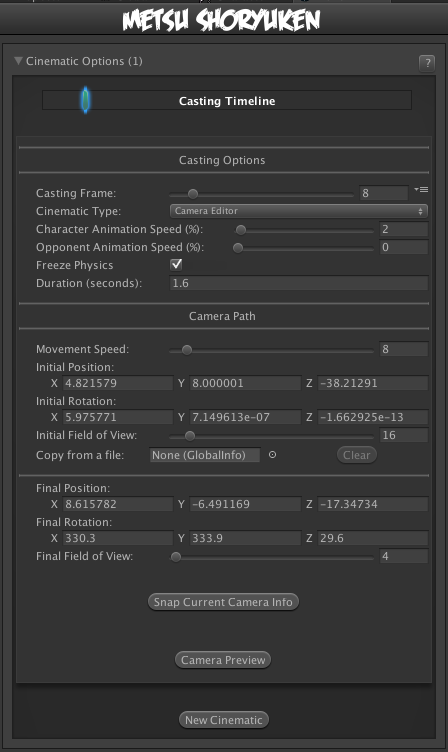The image size is (448, 752).
Task: Click the Movement Speed slider handle
Action: pyautogui.click(x=187, y=350)
